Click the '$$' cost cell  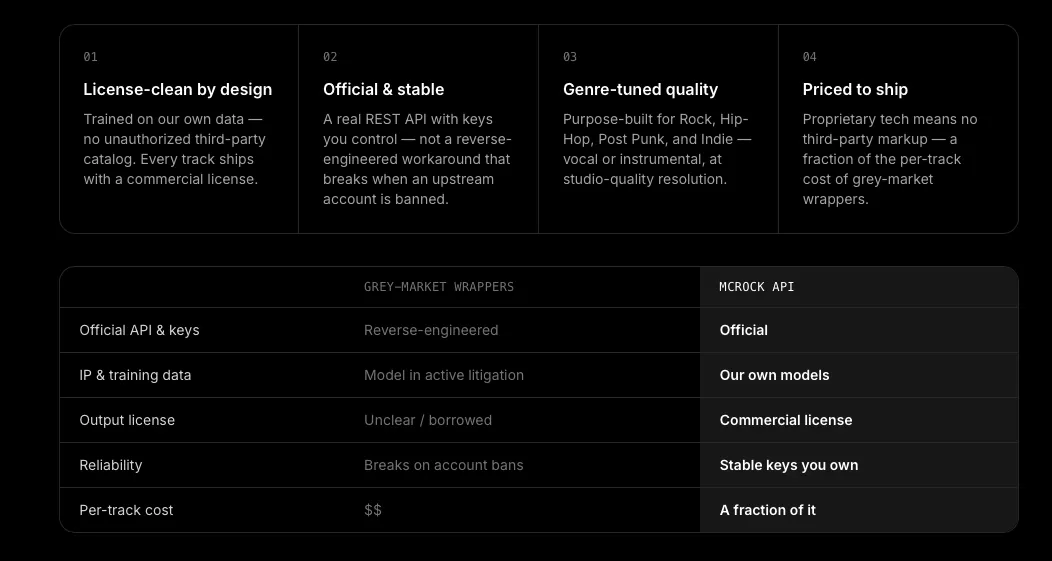(x=373, y=510)
